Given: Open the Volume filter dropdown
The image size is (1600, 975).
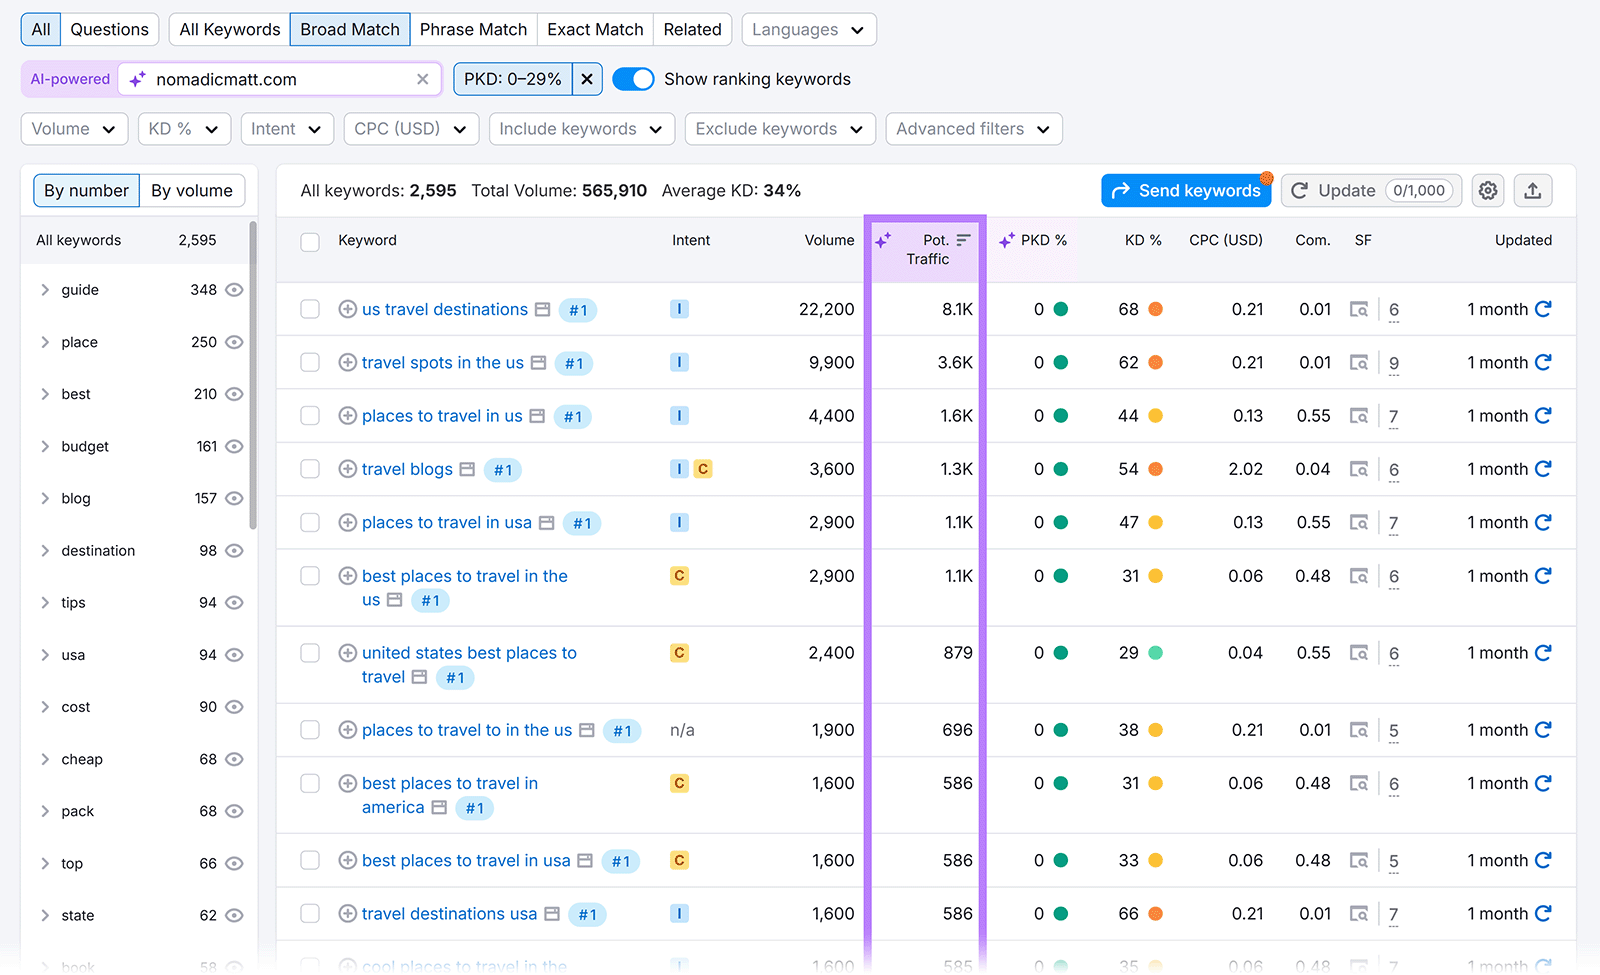Looking at the screenshot, I should 73,128.
